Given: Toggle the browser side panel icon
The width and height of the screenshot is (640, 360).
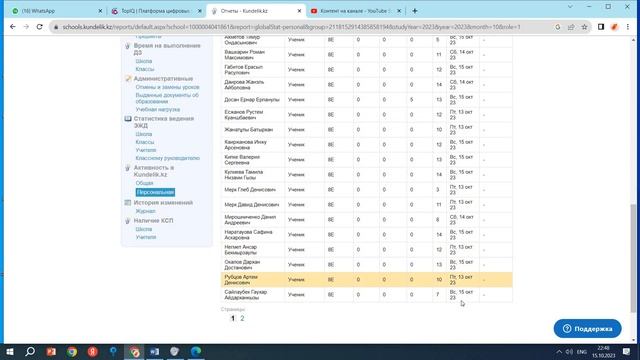Looking at the screenshot, I should pos(601,27).
